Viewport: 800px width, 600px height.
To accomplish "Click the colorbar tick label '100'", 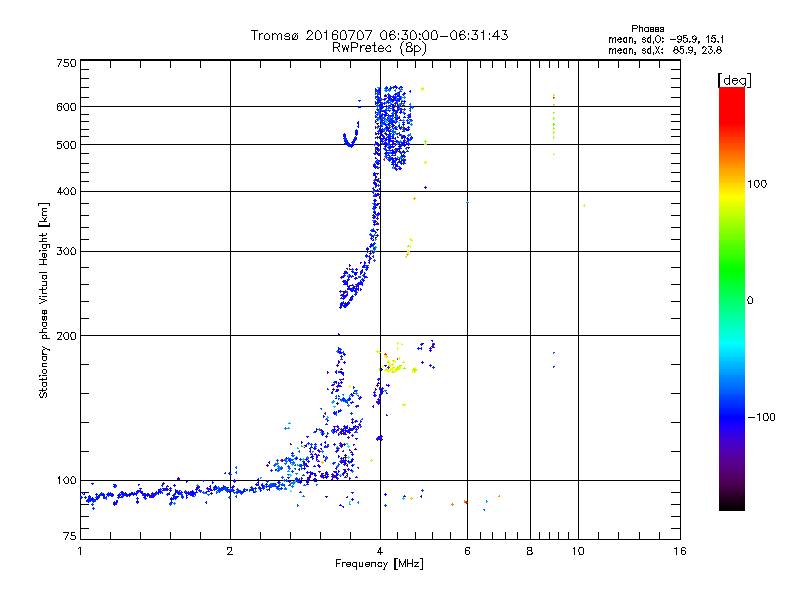I will point(757,184).
